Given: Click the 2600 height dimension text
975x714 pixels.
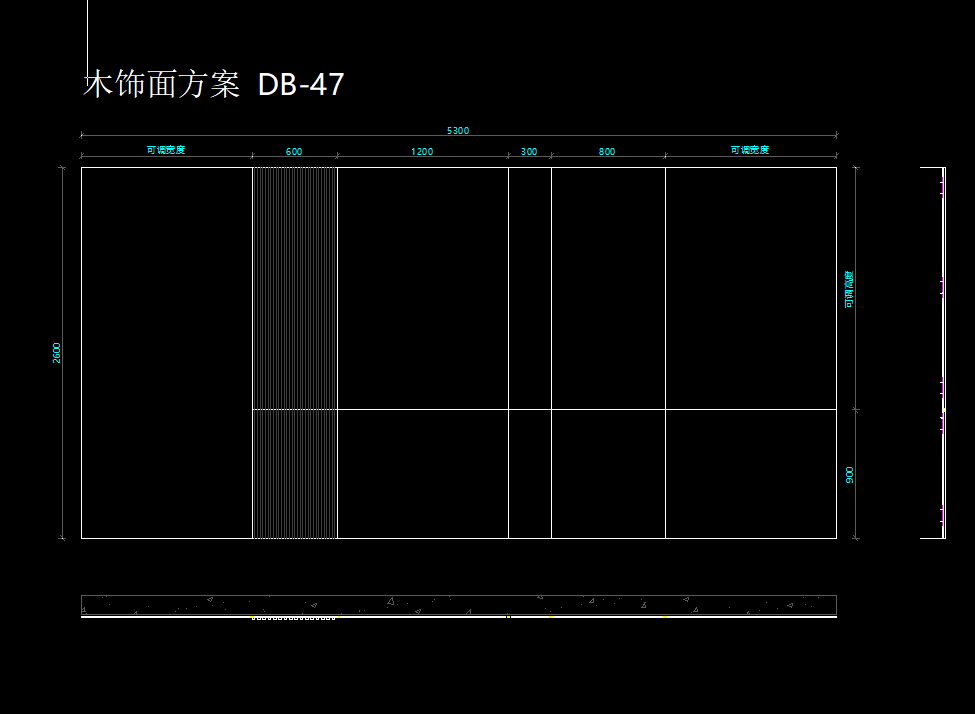Looking at the screenshot, I should click(x=57, y=352).
